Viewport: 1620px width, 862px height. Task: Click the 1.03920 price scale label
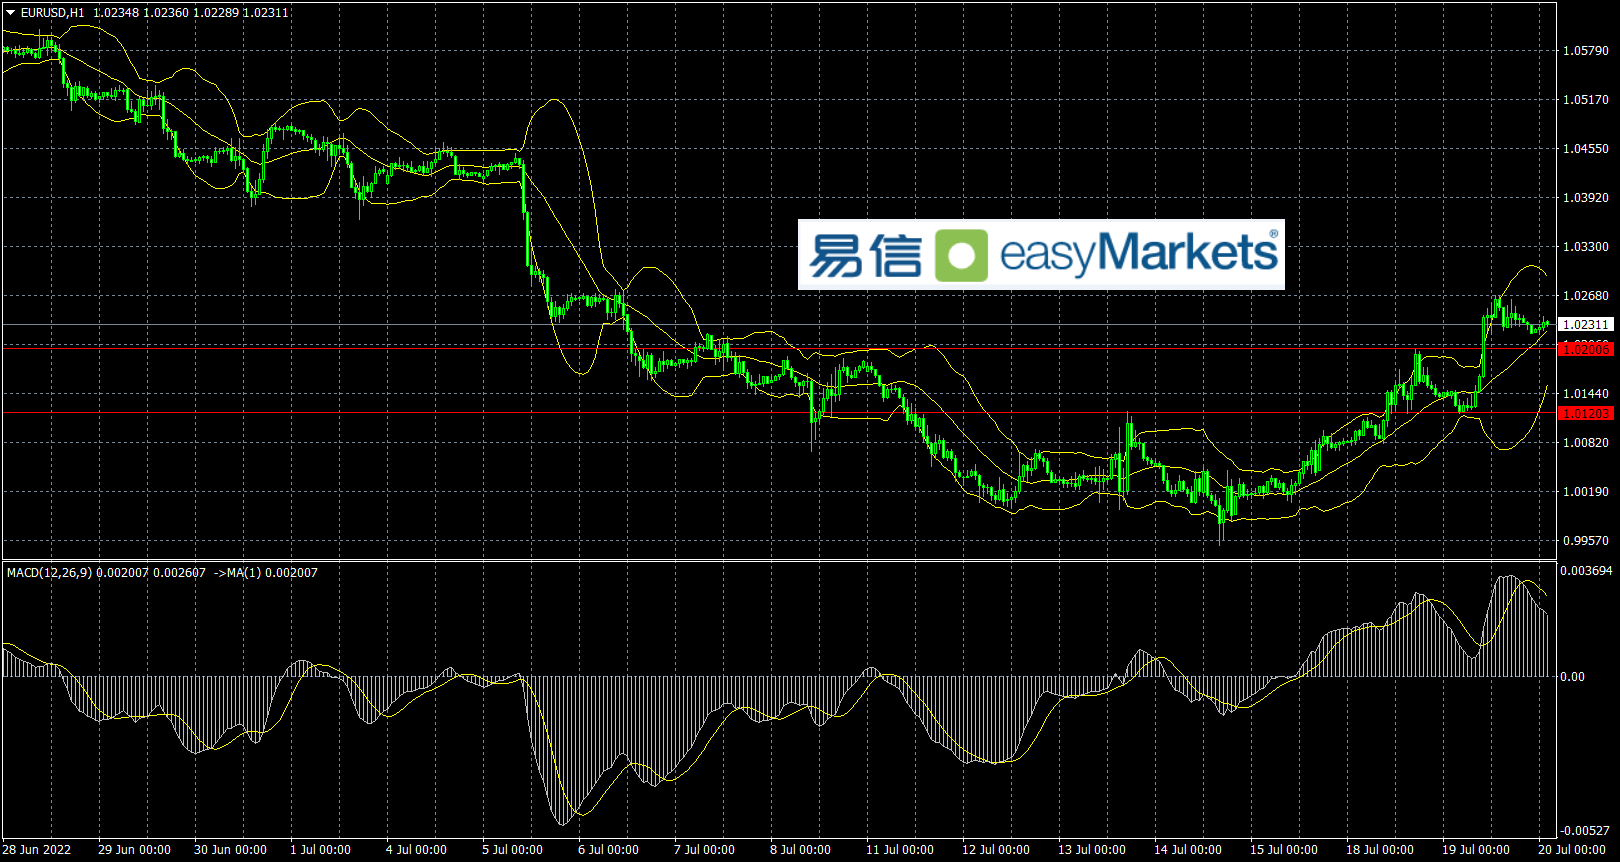tap(1586, 198)
